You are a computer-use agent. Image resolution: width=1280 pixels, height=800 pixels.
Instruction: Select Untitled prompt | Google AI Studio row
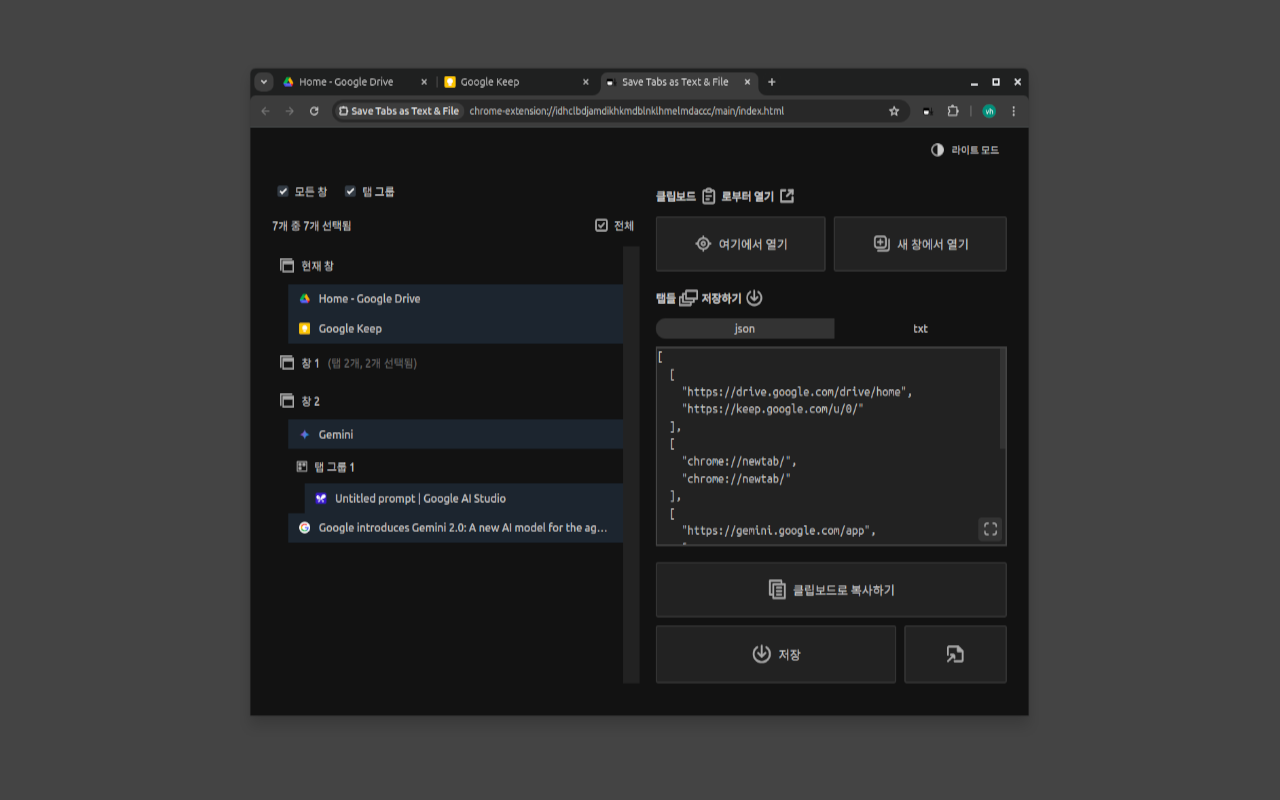(x=464, y=498)
